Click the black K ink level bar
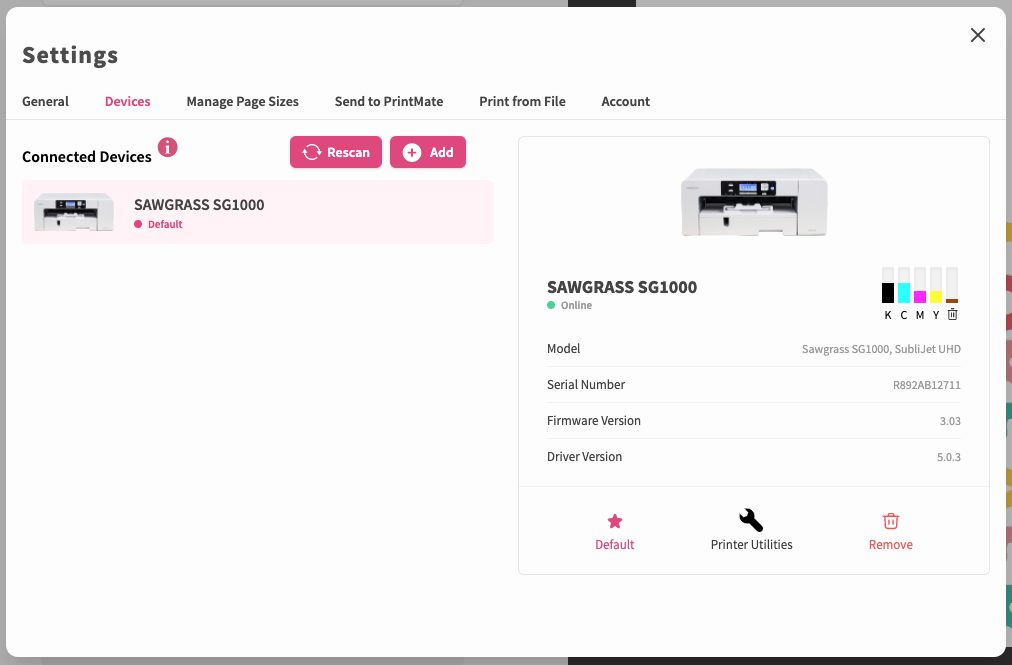Screen dimensions: 1012x665 888,285
